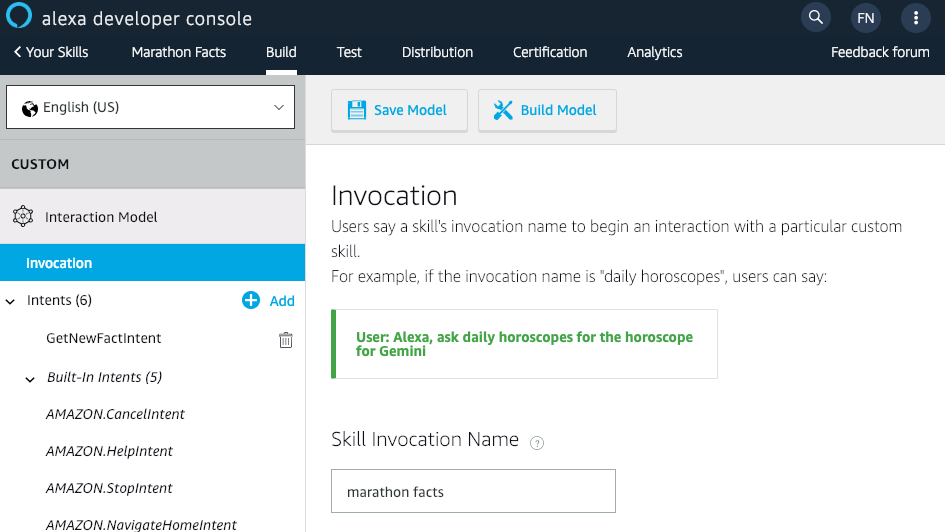Open the Certification tab
This screenshot has width=945, height=532.
coord(550,52)
